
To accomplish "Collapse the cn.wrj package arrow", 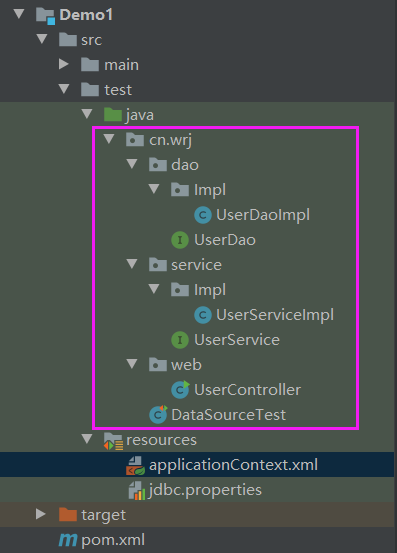I will tap(109, 139).
